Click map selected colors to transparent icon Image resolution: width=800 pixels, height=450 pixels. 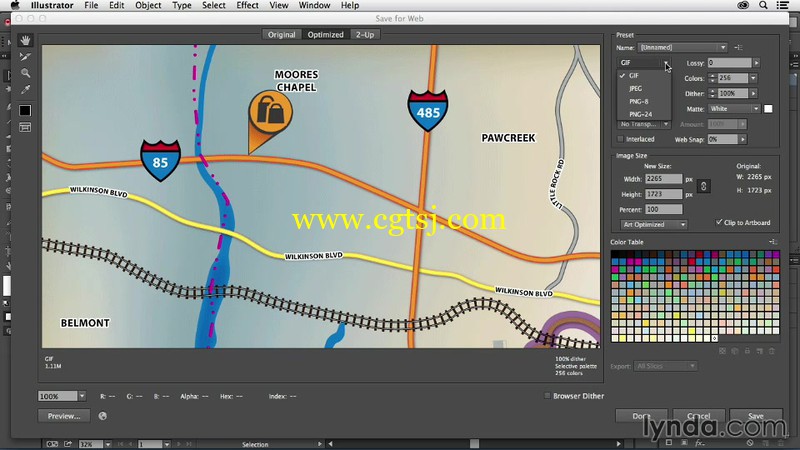click(722, 351)
